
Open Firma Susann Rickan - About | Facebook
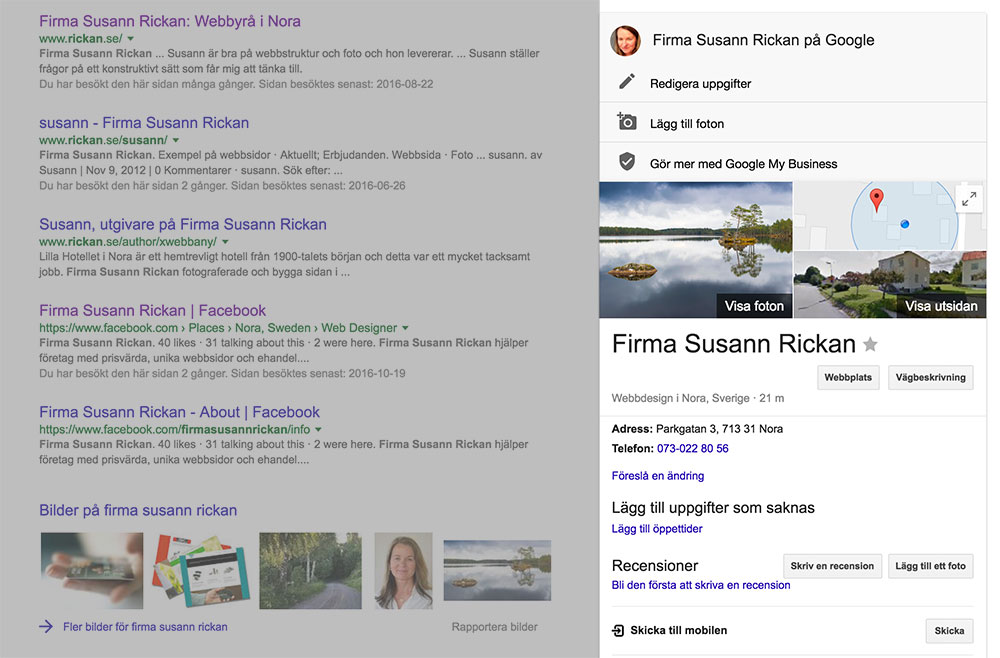pos(179,412)
